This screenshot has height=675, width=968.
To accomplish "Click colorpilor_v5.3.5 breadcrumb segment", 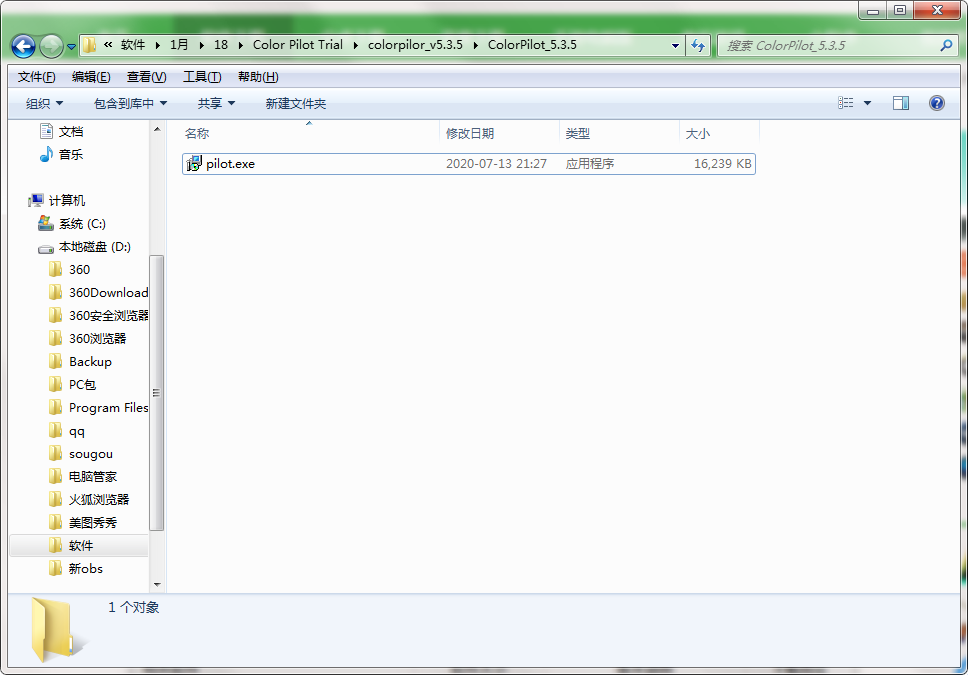I will pyautogui.click(x=415, y=45).
